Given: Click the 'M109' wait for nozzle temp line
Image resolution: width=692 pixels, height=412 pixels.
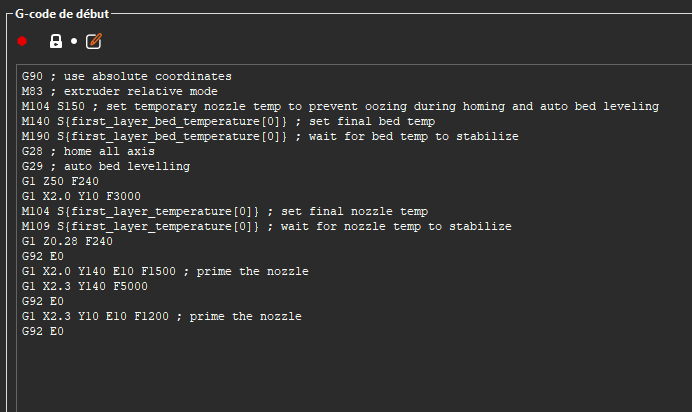Looking at the screenshot, I should pyautogui.click(x=267, y=226).
